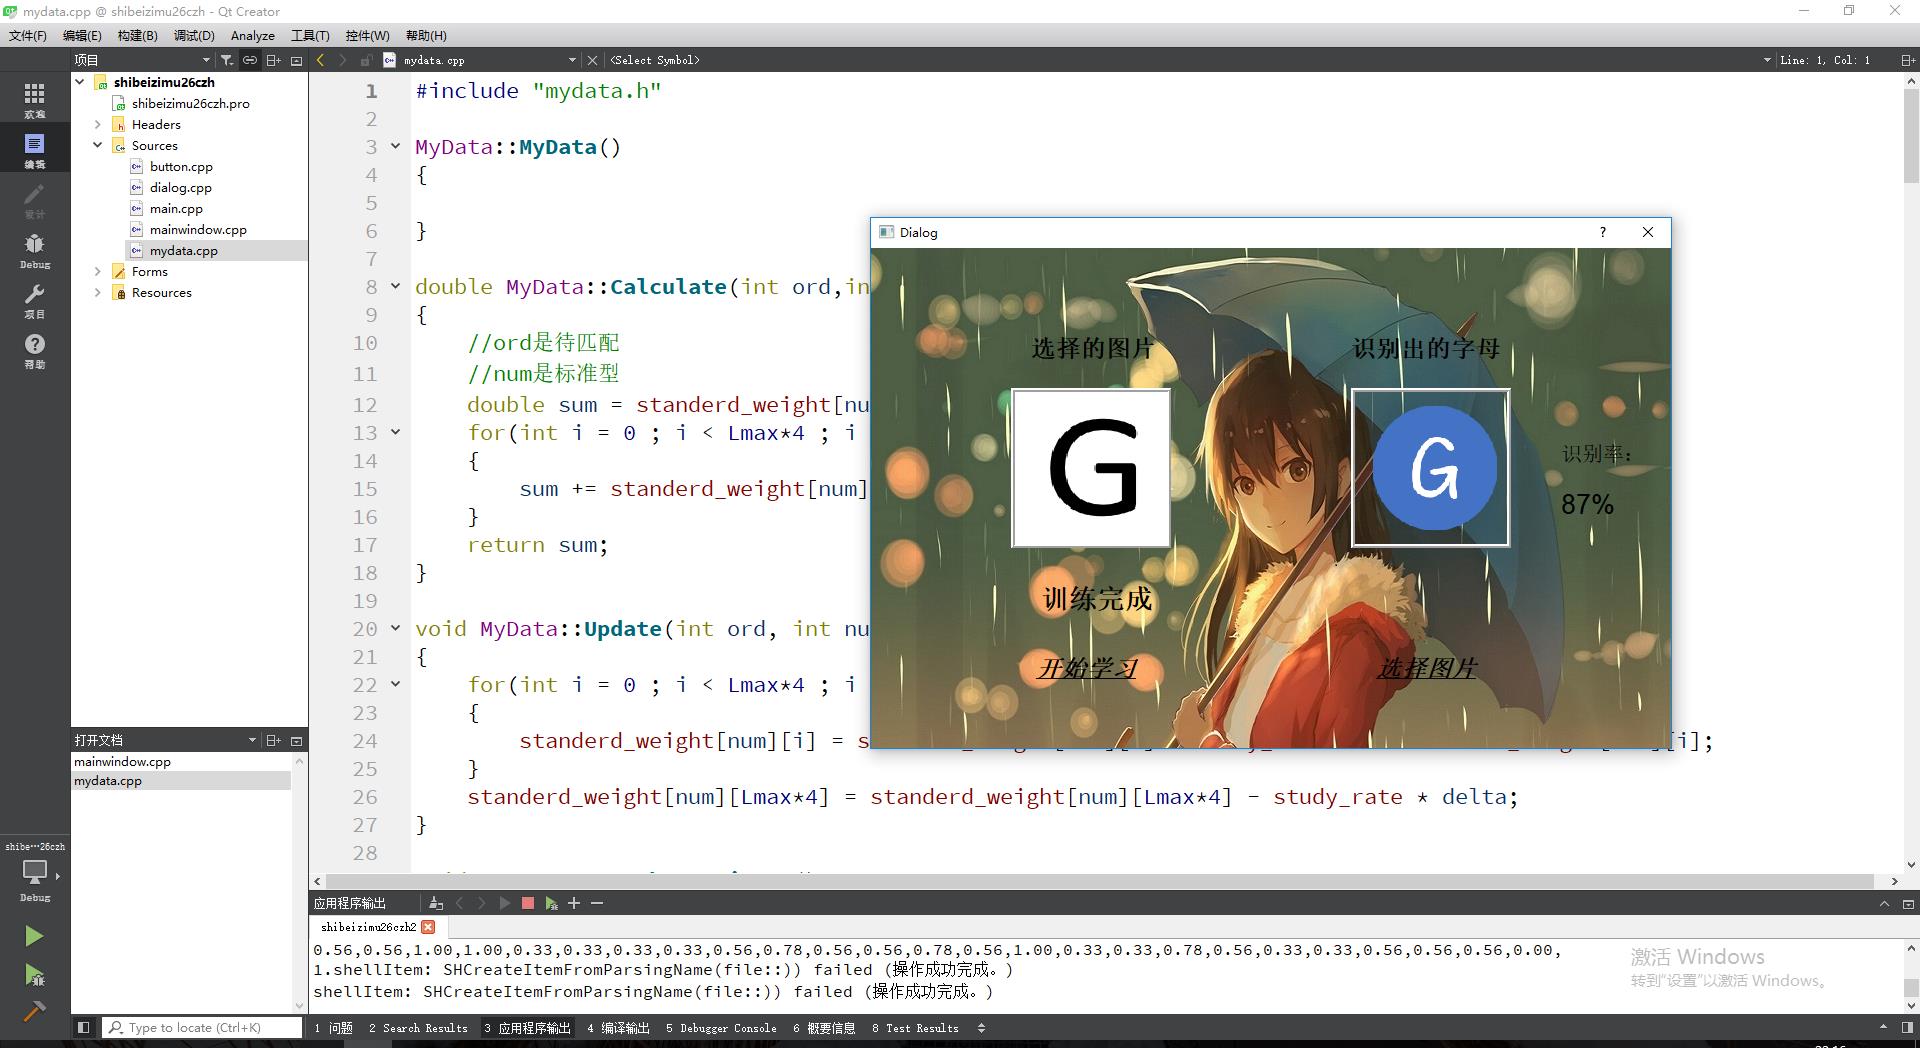Split the open documents panel
Image resolution: width=1920 pixels, height=1048 pixels.
tap(273, 740)
